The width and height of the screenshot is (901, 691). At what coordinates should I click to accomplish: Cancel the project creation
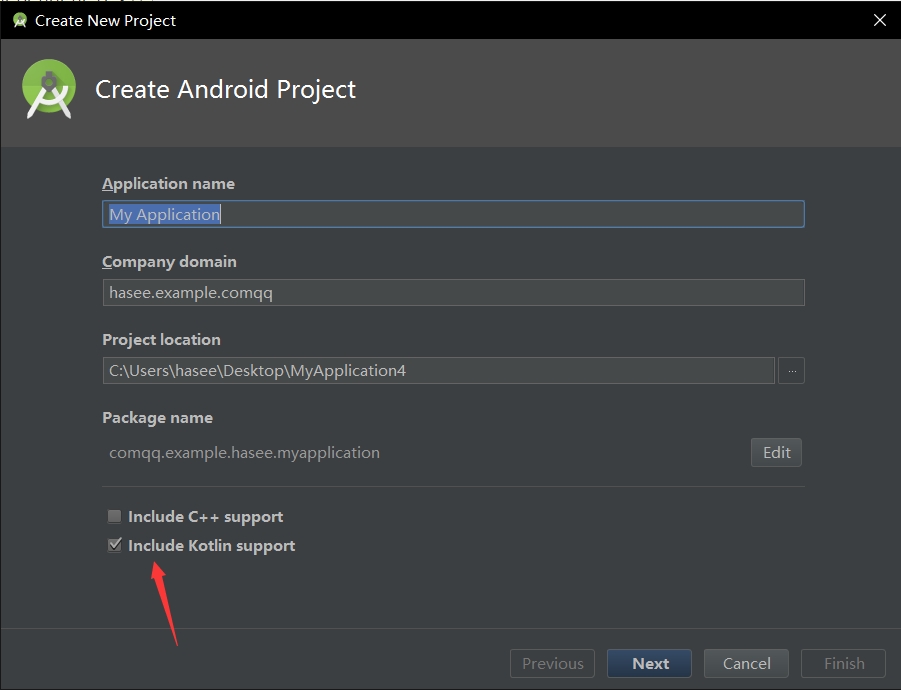pyautogui.click(x=746, y=663)
